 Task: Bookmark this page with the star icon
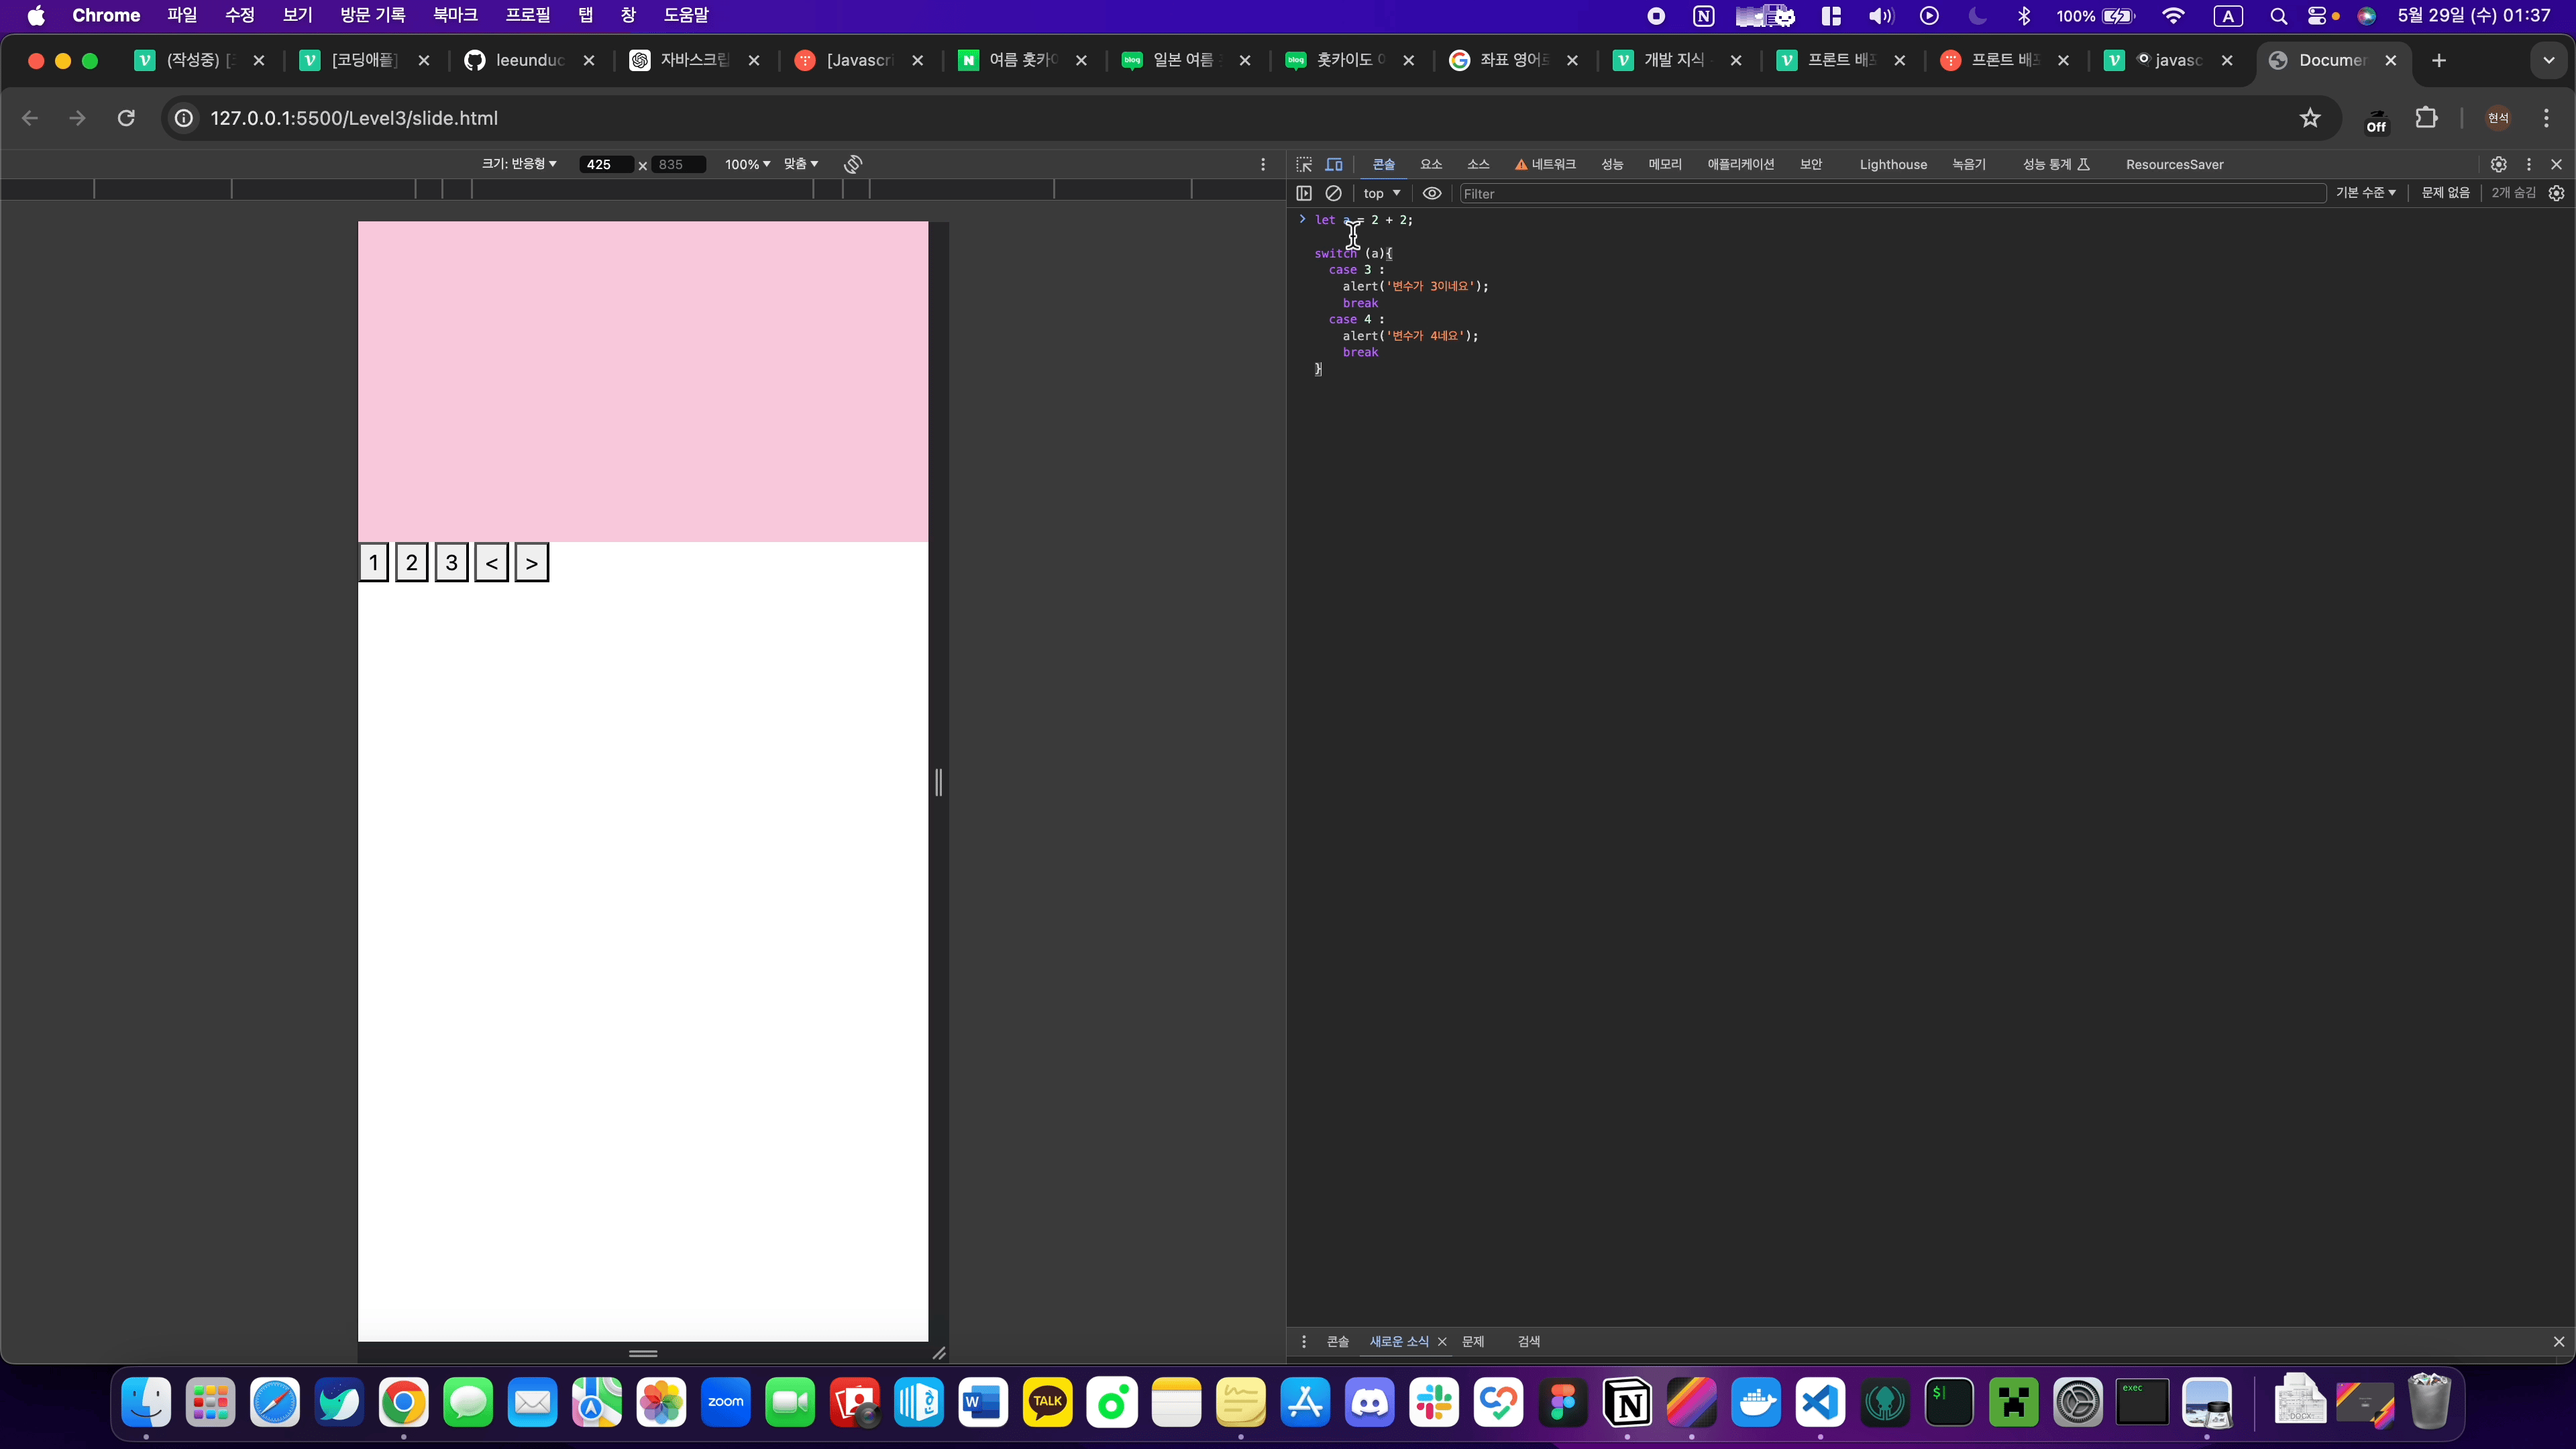(2310, 118)
